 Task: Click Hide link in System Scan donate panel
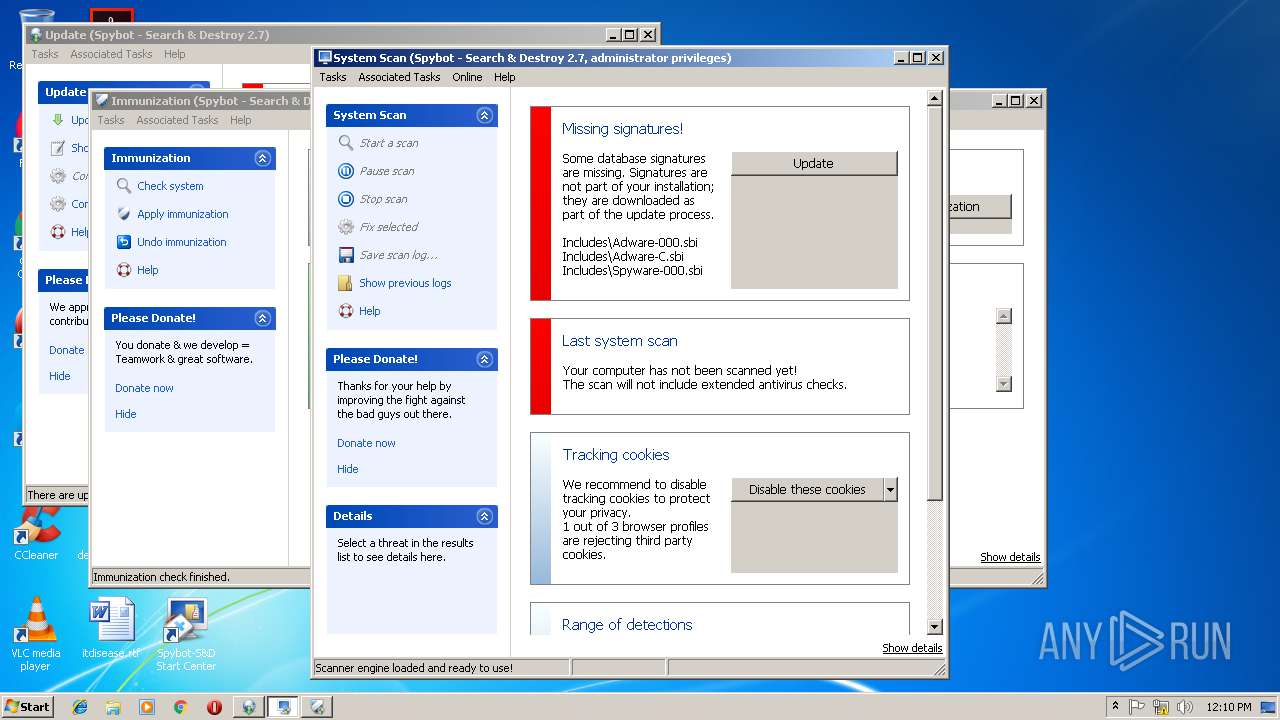tap(348, 469)
